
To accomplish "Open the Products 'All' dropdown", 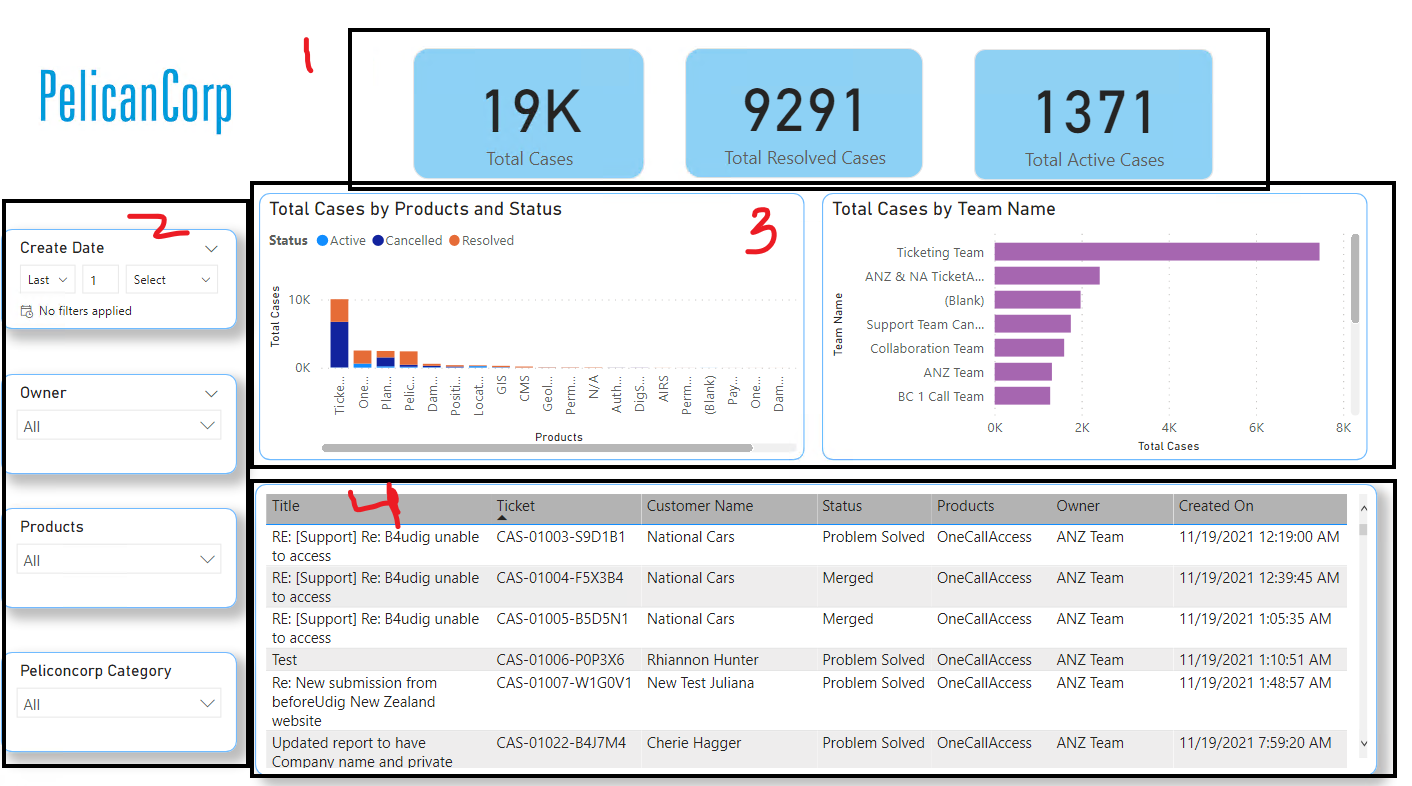I will 118,558.
